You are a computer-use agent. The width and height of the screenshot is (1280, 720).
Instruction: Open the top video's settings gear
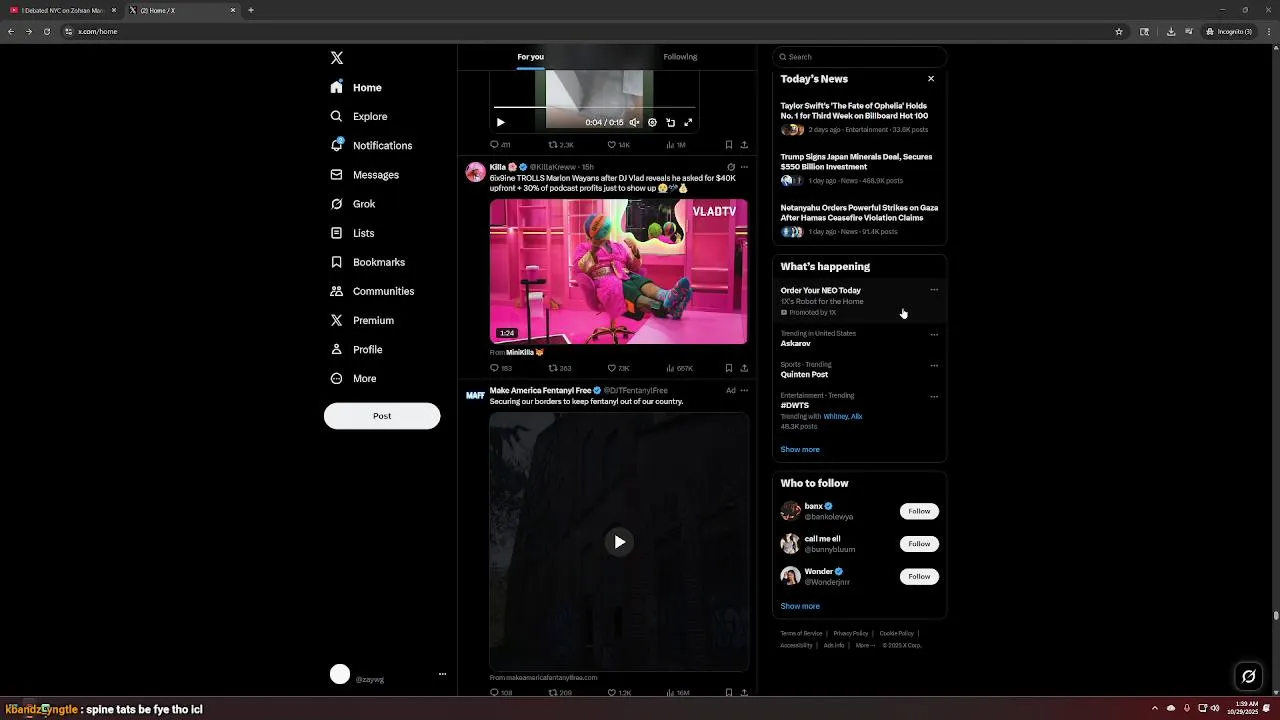[652, 122]
